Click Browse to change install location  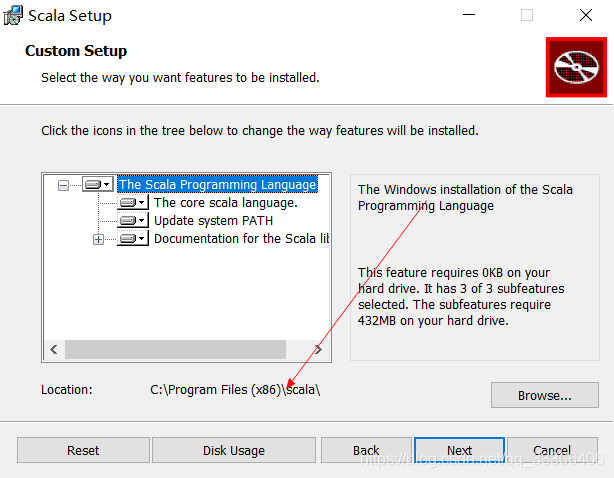pyautogui.click(x=544, y=395)
